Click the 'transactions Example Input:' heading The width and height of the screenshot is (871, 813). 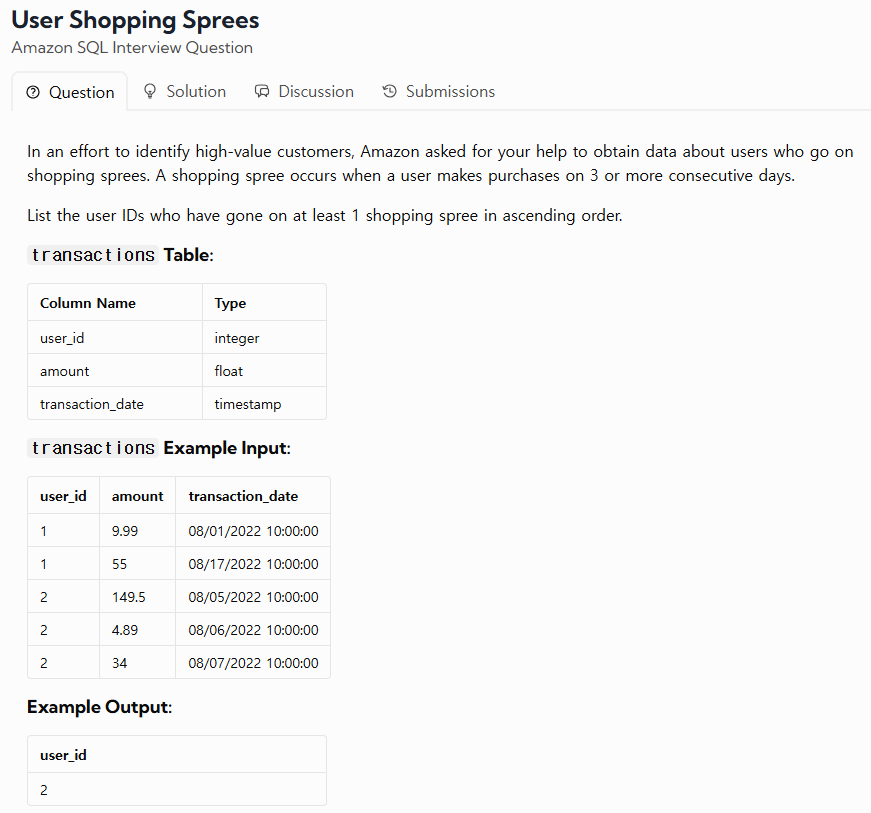tap(159, 448)
